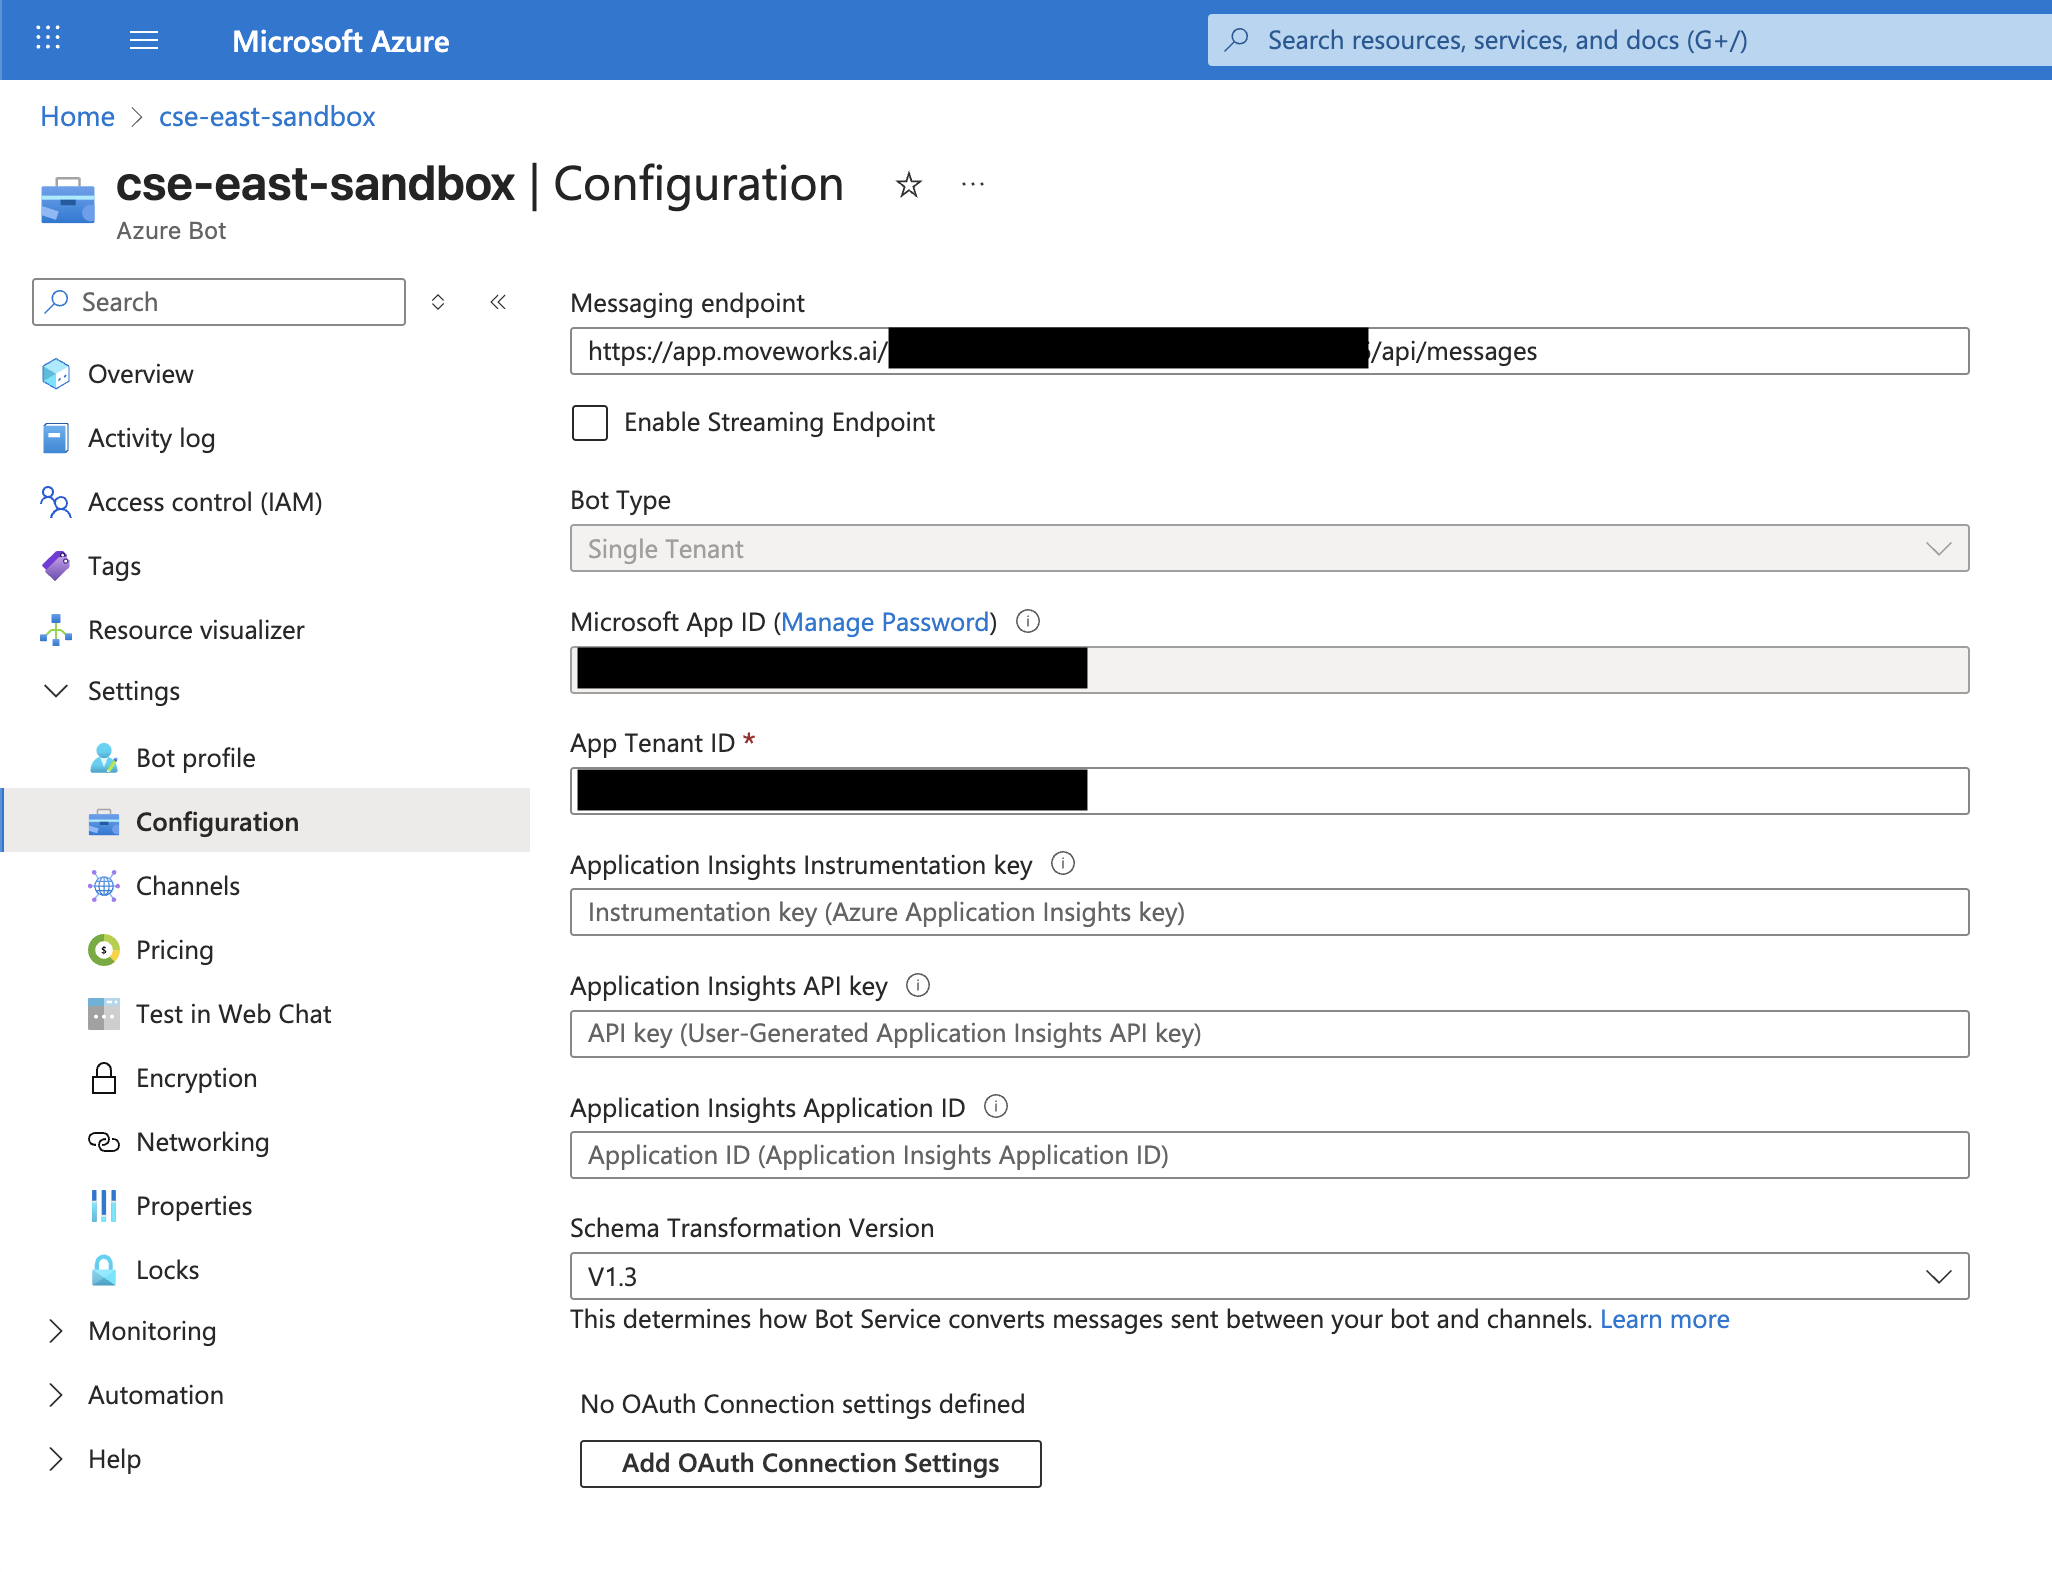Click the Test in Web Chat icon

coord(104,1014)
